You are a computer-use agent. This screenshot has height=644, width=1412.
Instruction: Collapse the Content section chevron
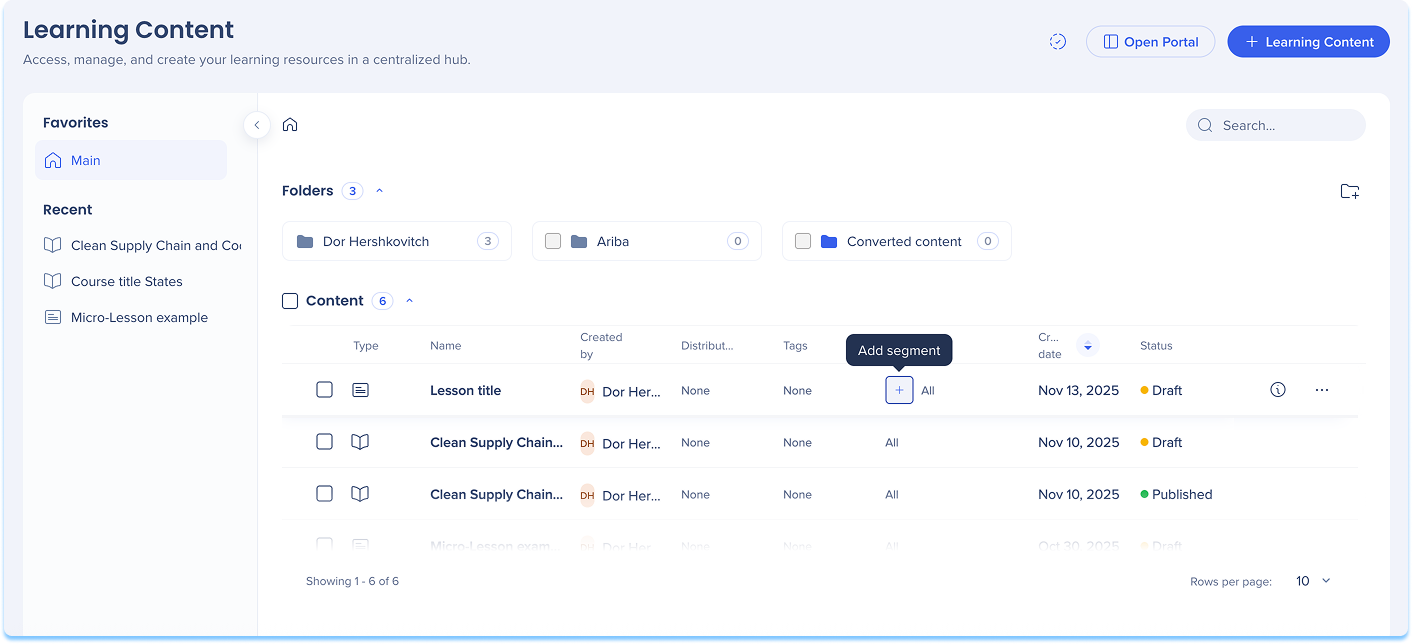409,301
